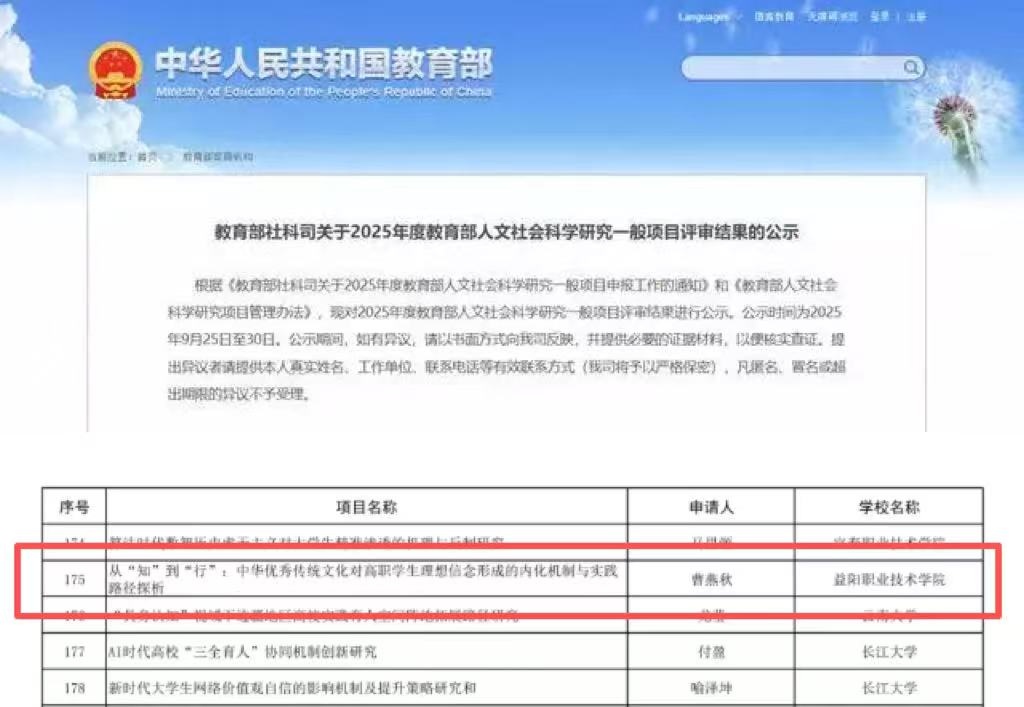Screen dimensions: 1024x707
Task: Click the 注册 register link
Action: [915, 17]
